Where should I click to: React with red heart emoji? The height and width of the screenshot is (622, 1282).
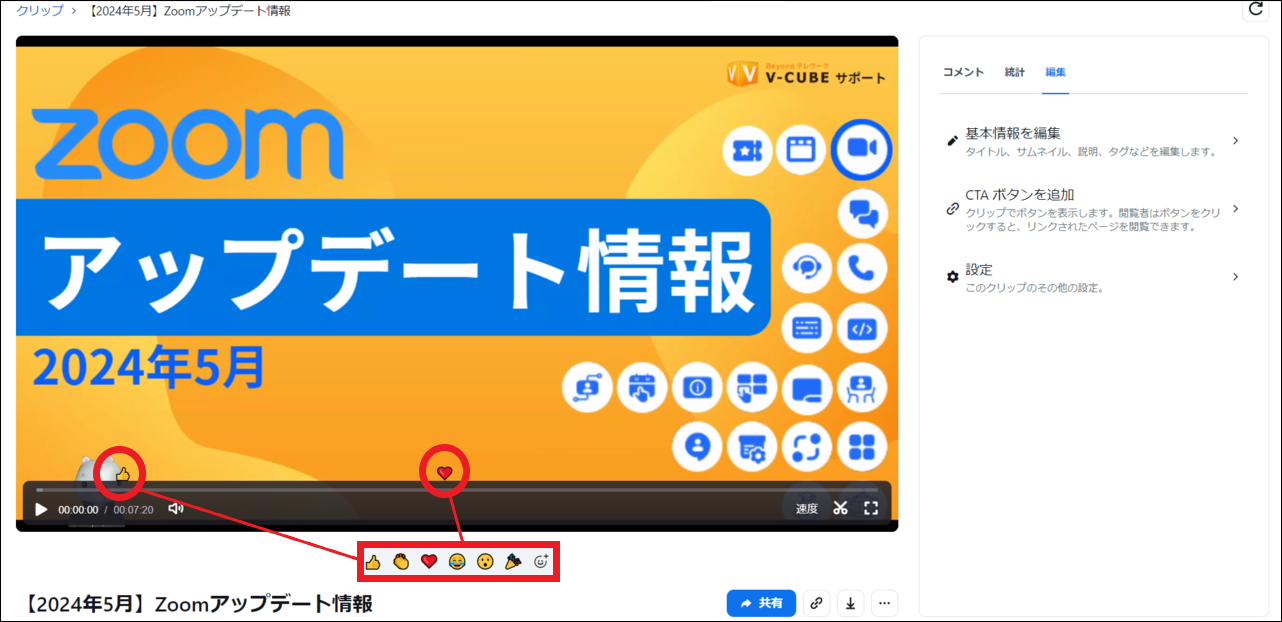[x=429, y=562]
